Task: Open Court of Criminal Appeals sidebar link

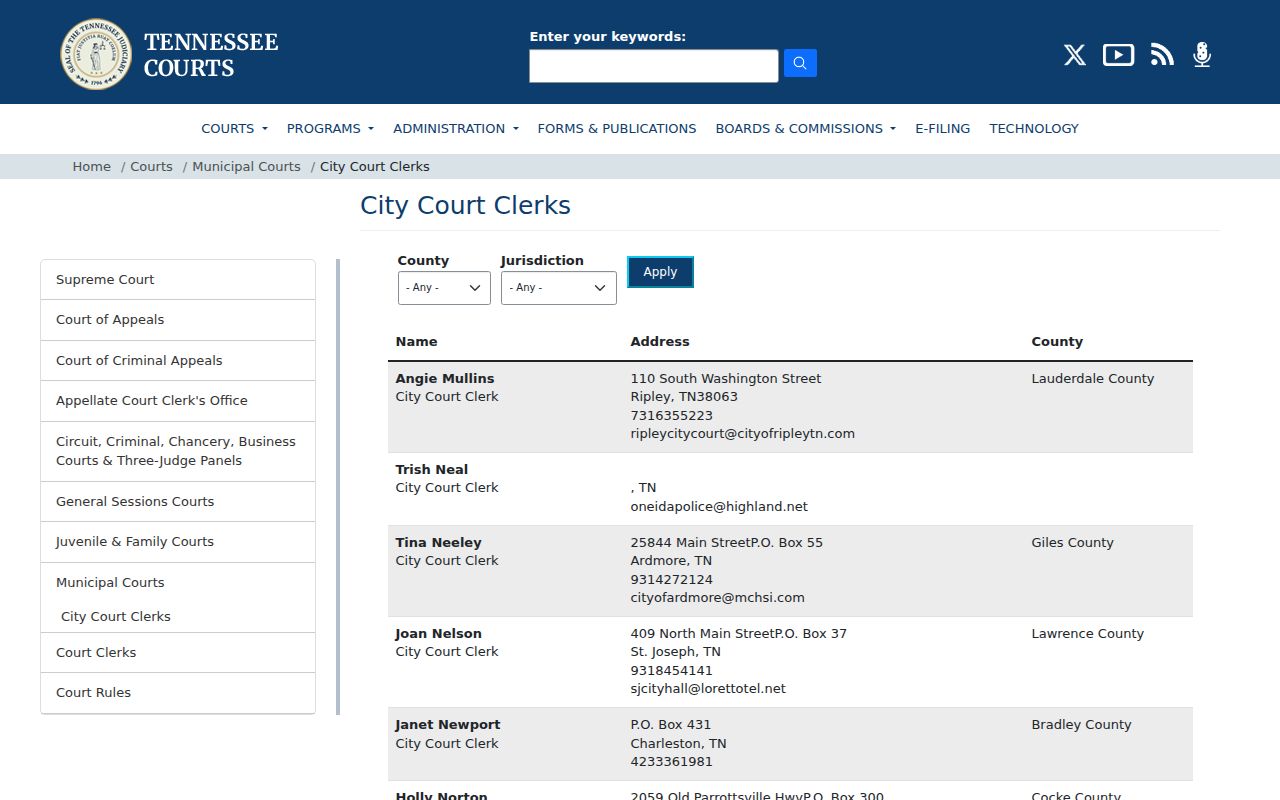Action: click(178, 360)
